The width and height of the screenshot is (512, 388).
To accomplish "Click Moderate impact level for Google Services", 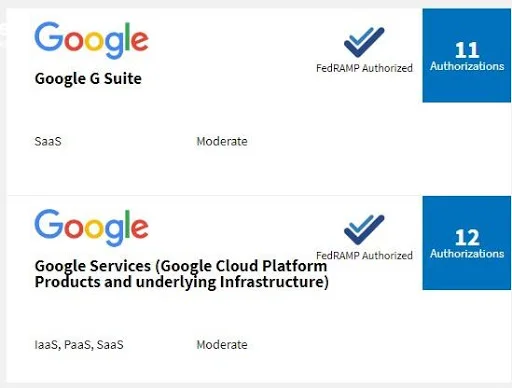I will [222, 345].
